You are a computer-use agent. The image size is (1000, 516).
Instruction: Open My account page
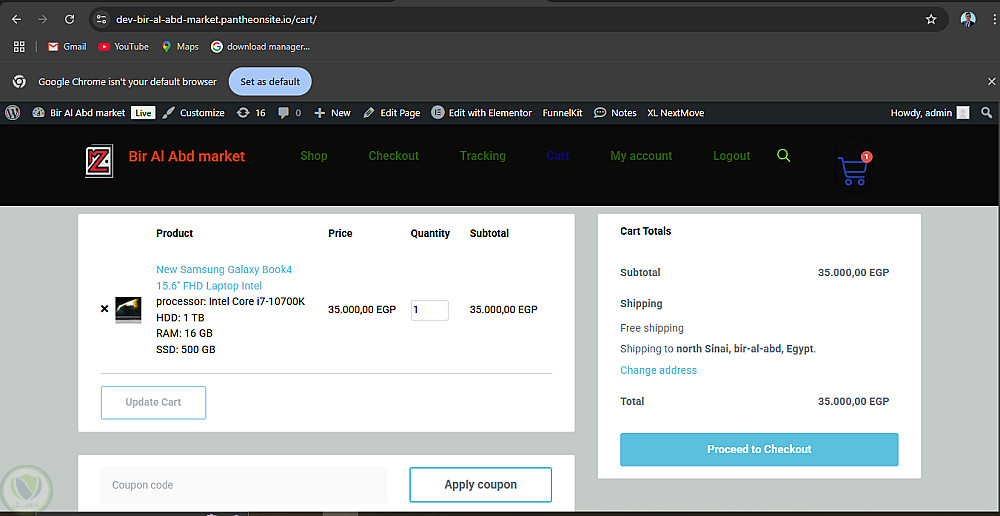point(642,156)
